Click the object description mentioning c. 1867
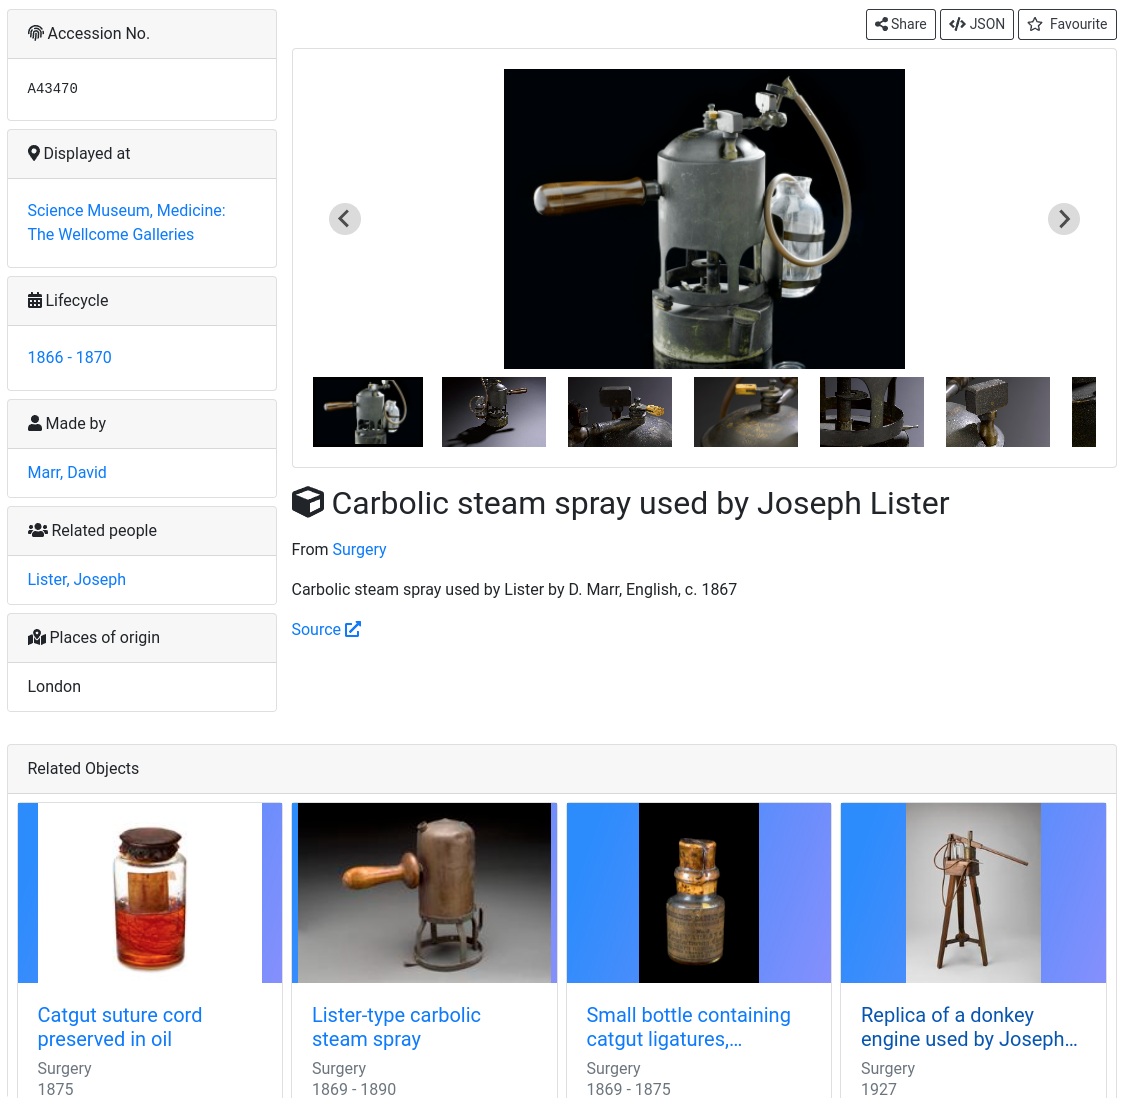 coord(514,590)
